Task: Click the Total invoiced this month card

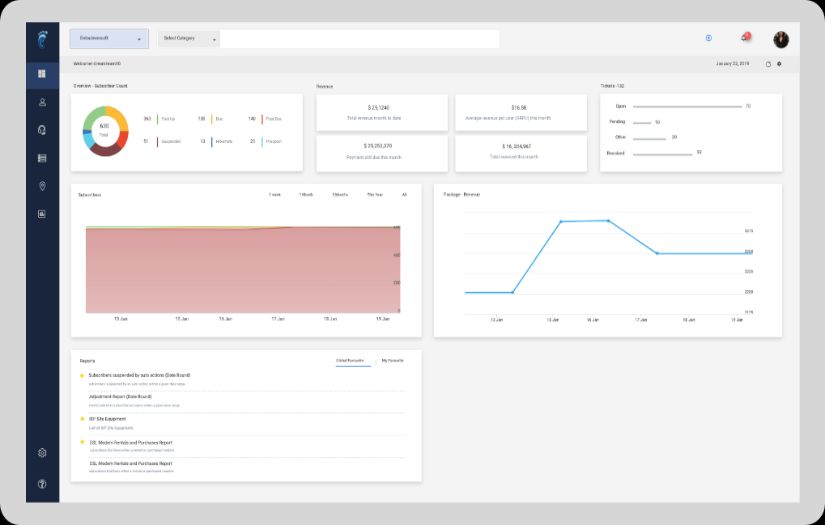Action: [x=521, y=154]
